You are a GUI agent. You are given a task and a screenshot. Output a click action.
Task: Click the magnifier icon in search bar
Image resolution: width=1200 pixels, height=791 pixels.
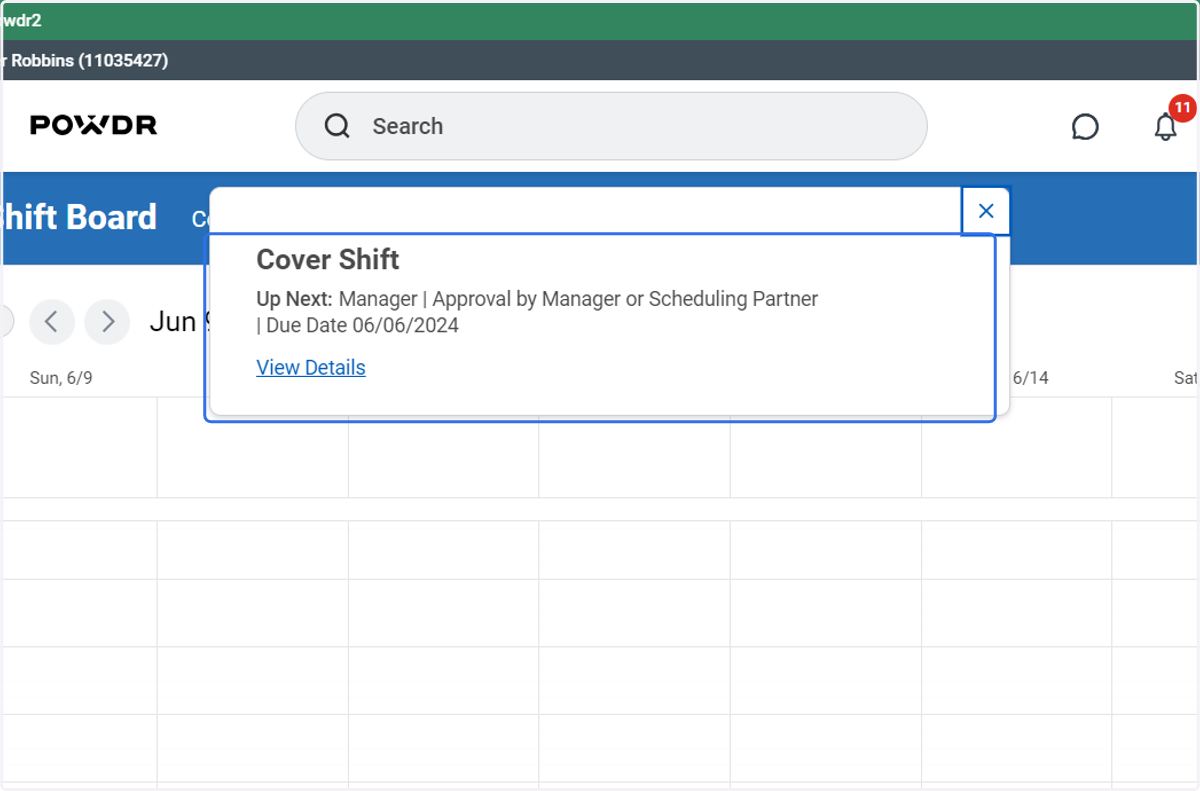pos(338,126)
